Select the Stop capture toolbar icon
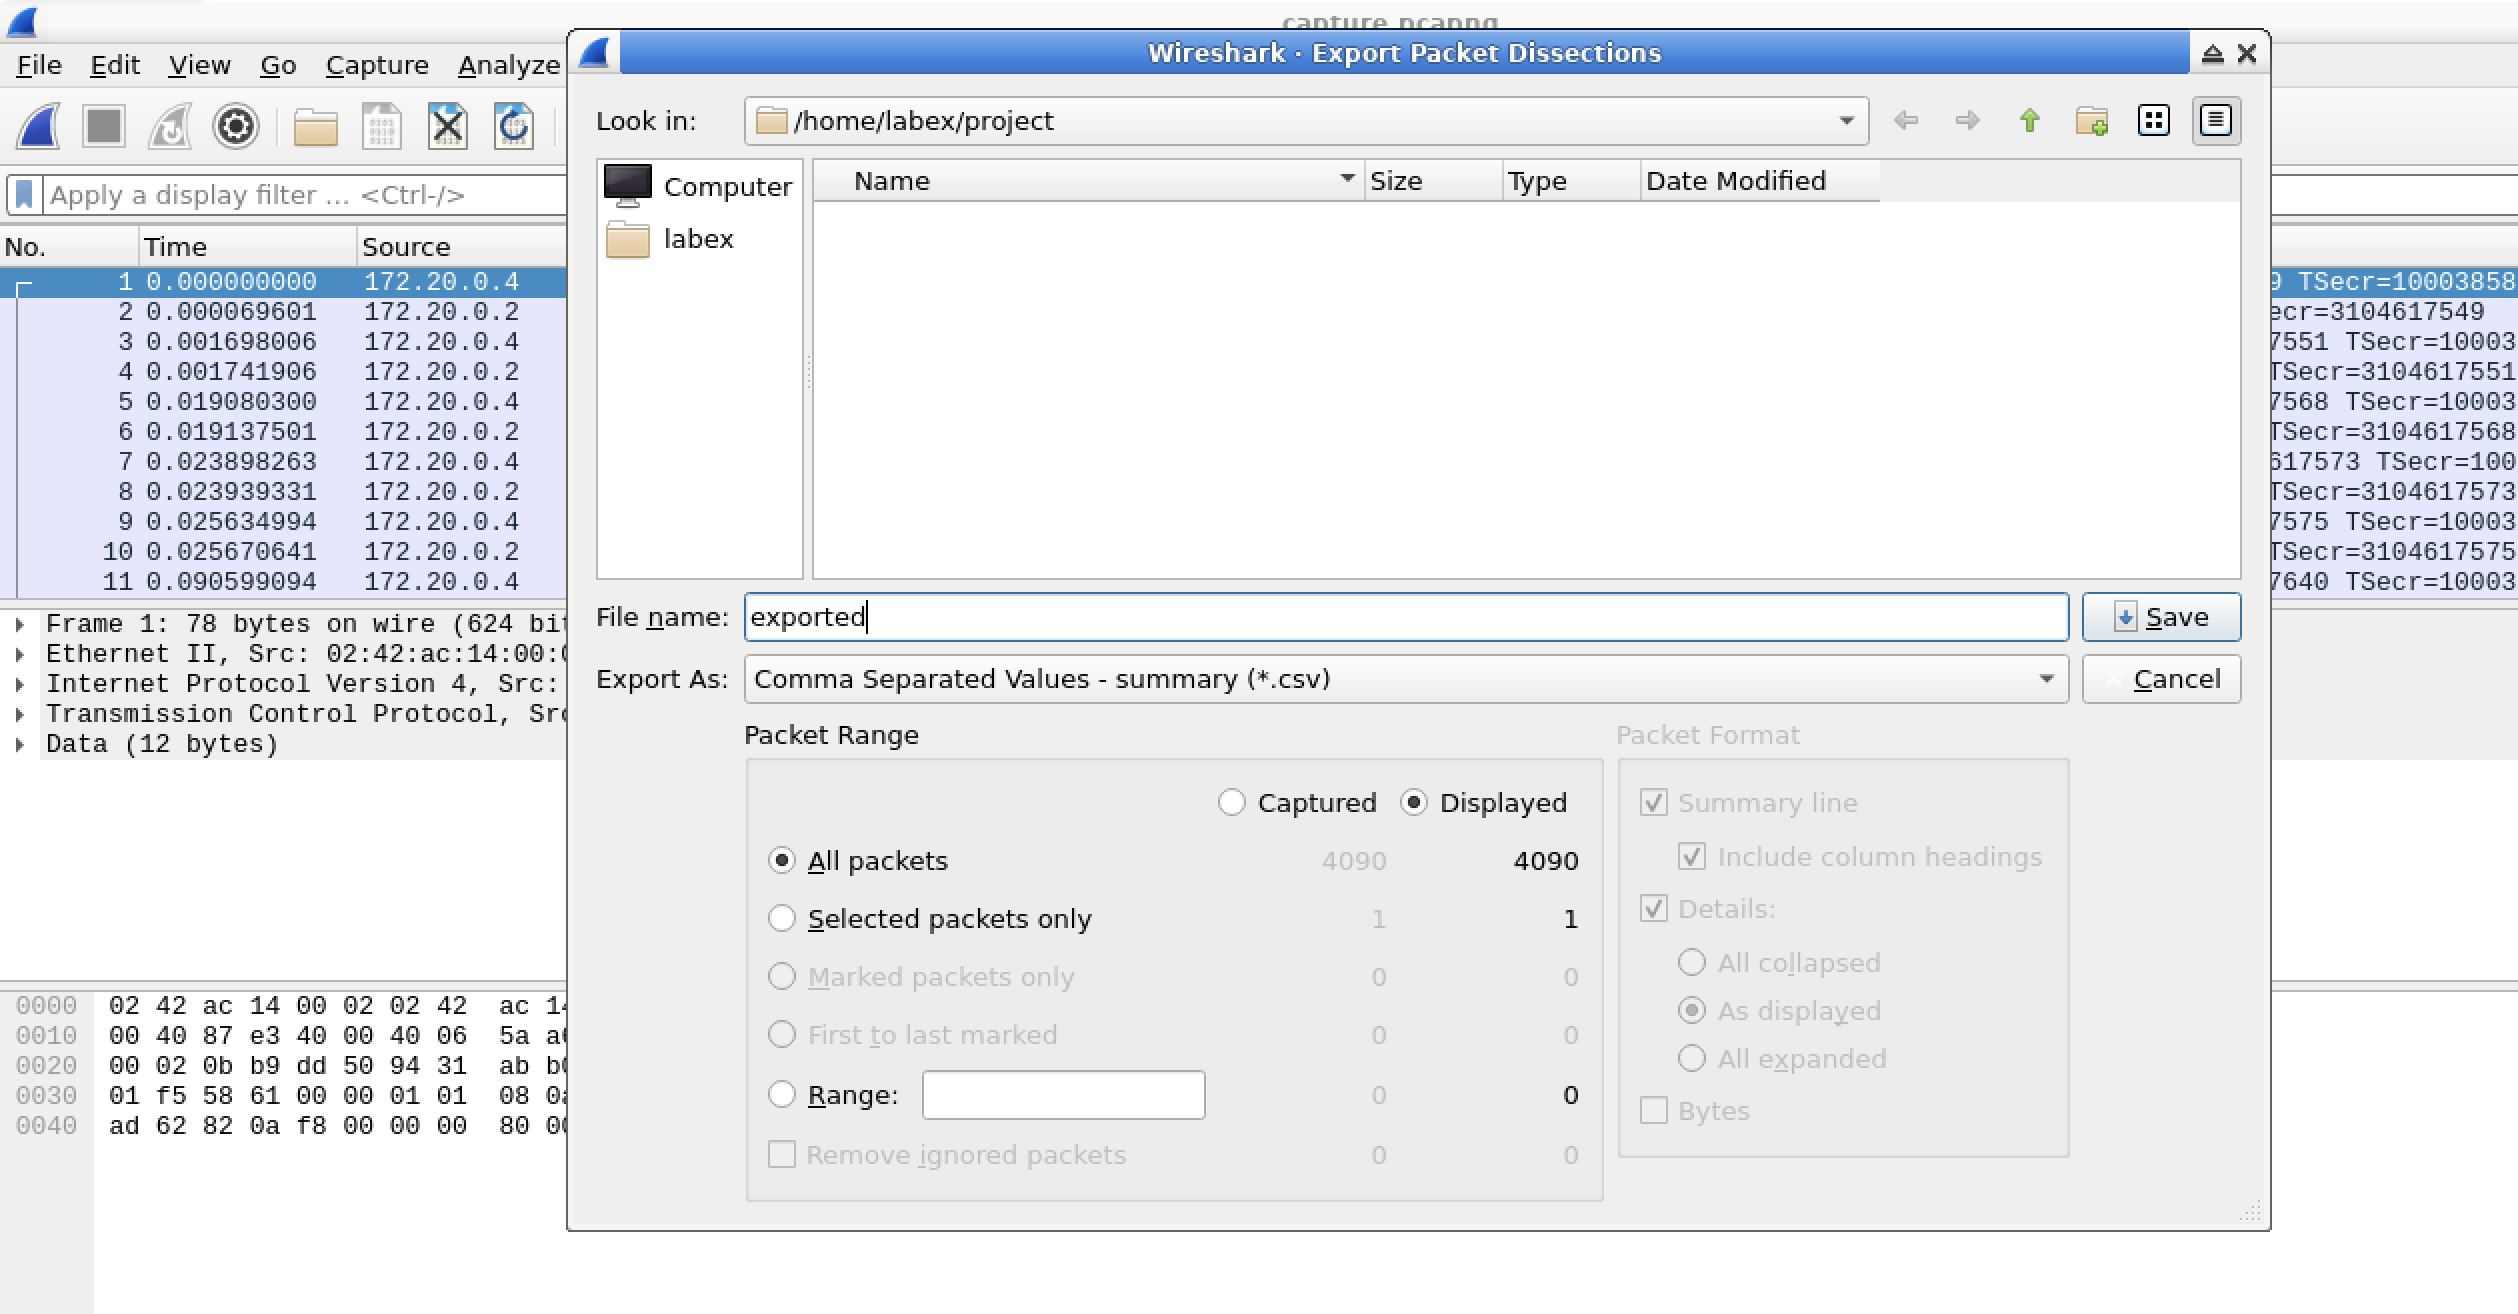Viewport: 2518px width, 1314px height. click(103, 127)
